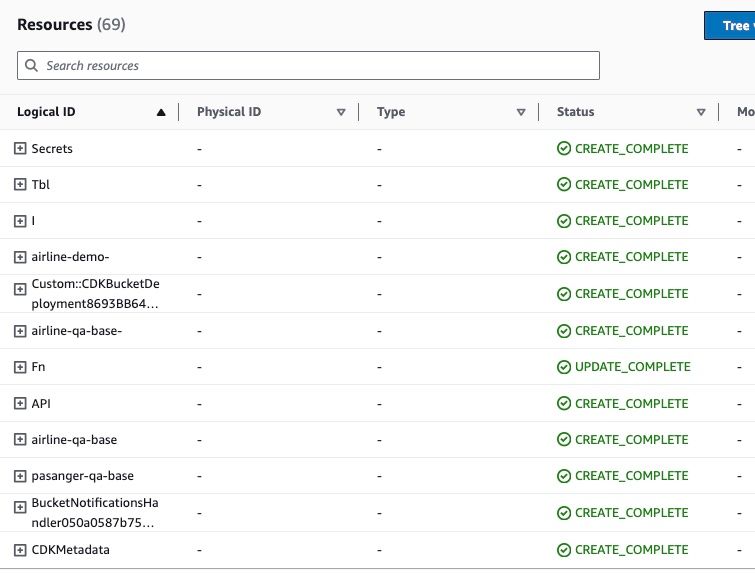Screen dimensions: 755x574
Task: Click the airline-demo- status checkmark icon
Action: tap(564, 257)
